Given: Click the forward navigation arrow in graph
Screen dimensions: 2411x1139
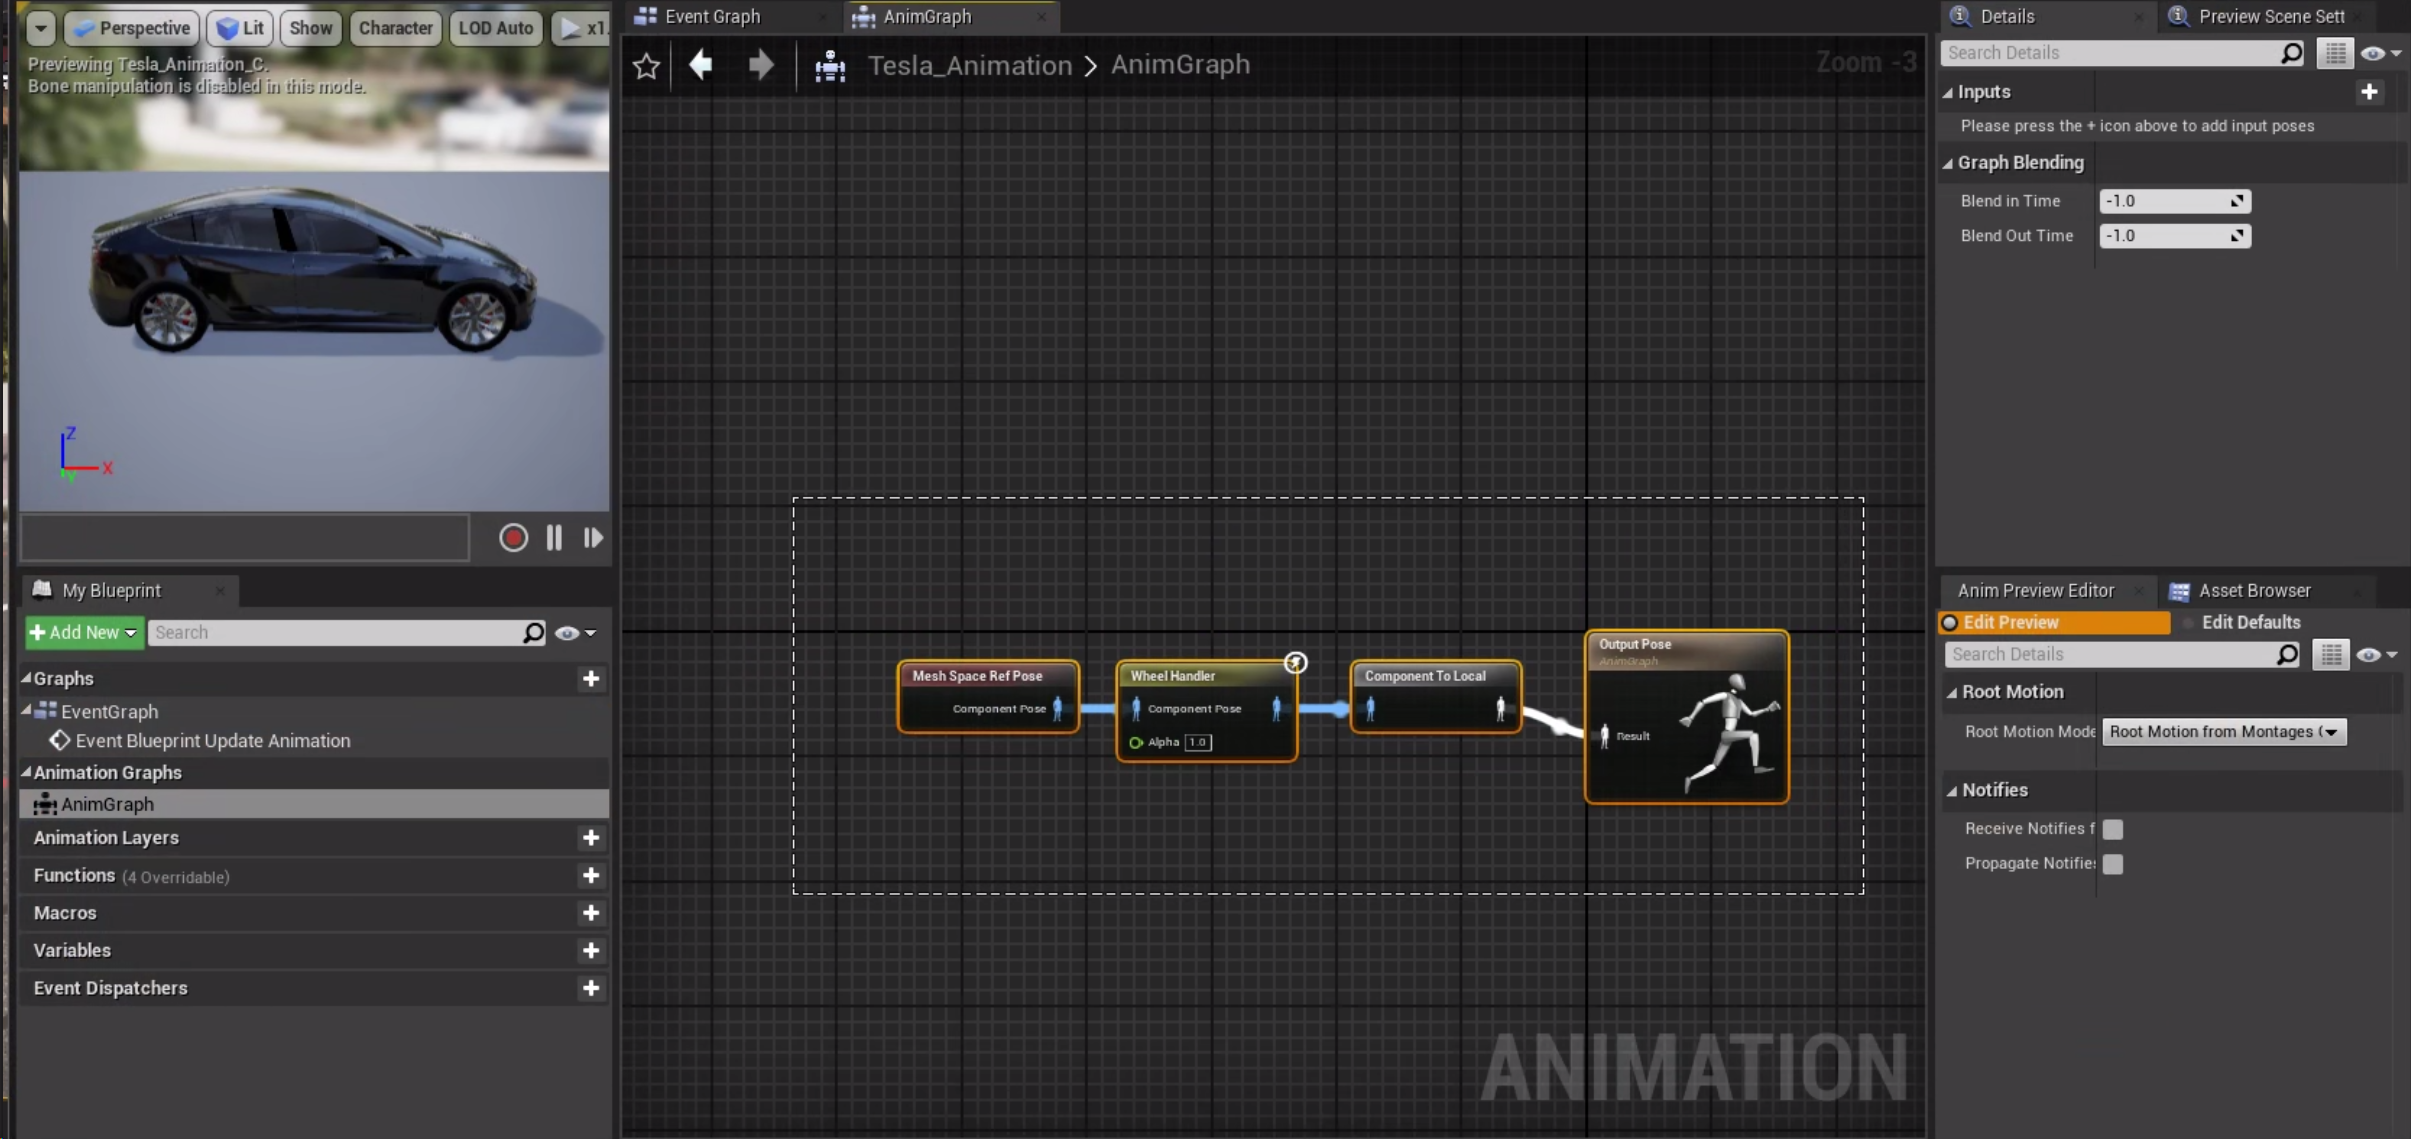Looking at the screenshot, I should [761, 66].
